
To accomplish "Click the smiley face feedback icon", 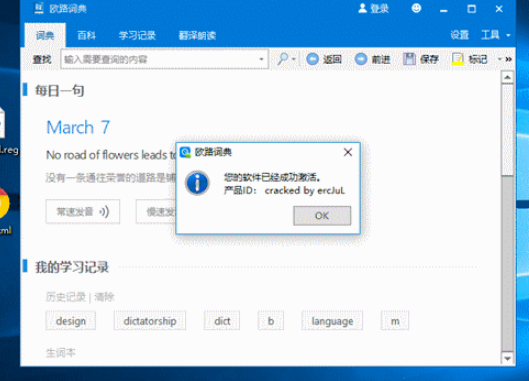I will (x=416, y=8).
